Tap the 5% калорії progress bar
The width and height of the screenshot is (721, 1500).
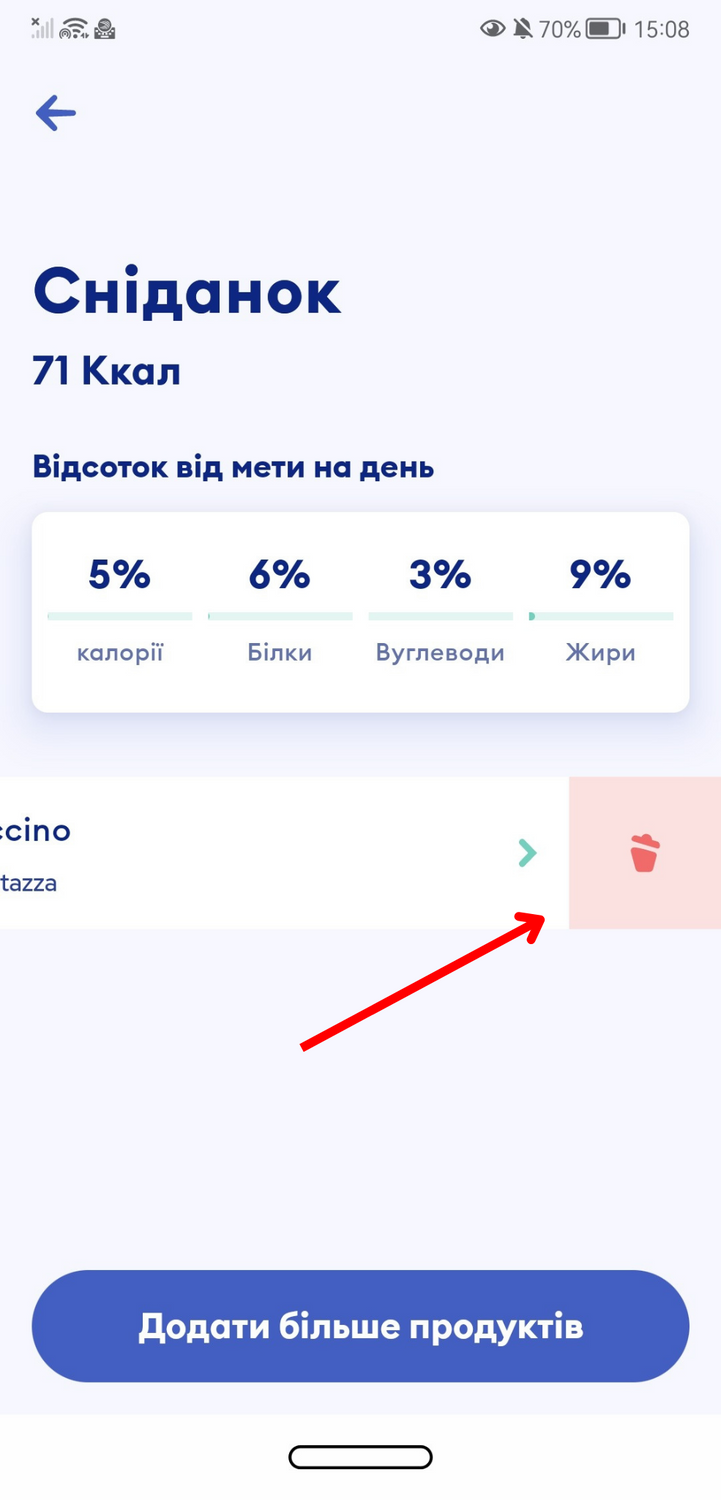click(x=120, y=616)
